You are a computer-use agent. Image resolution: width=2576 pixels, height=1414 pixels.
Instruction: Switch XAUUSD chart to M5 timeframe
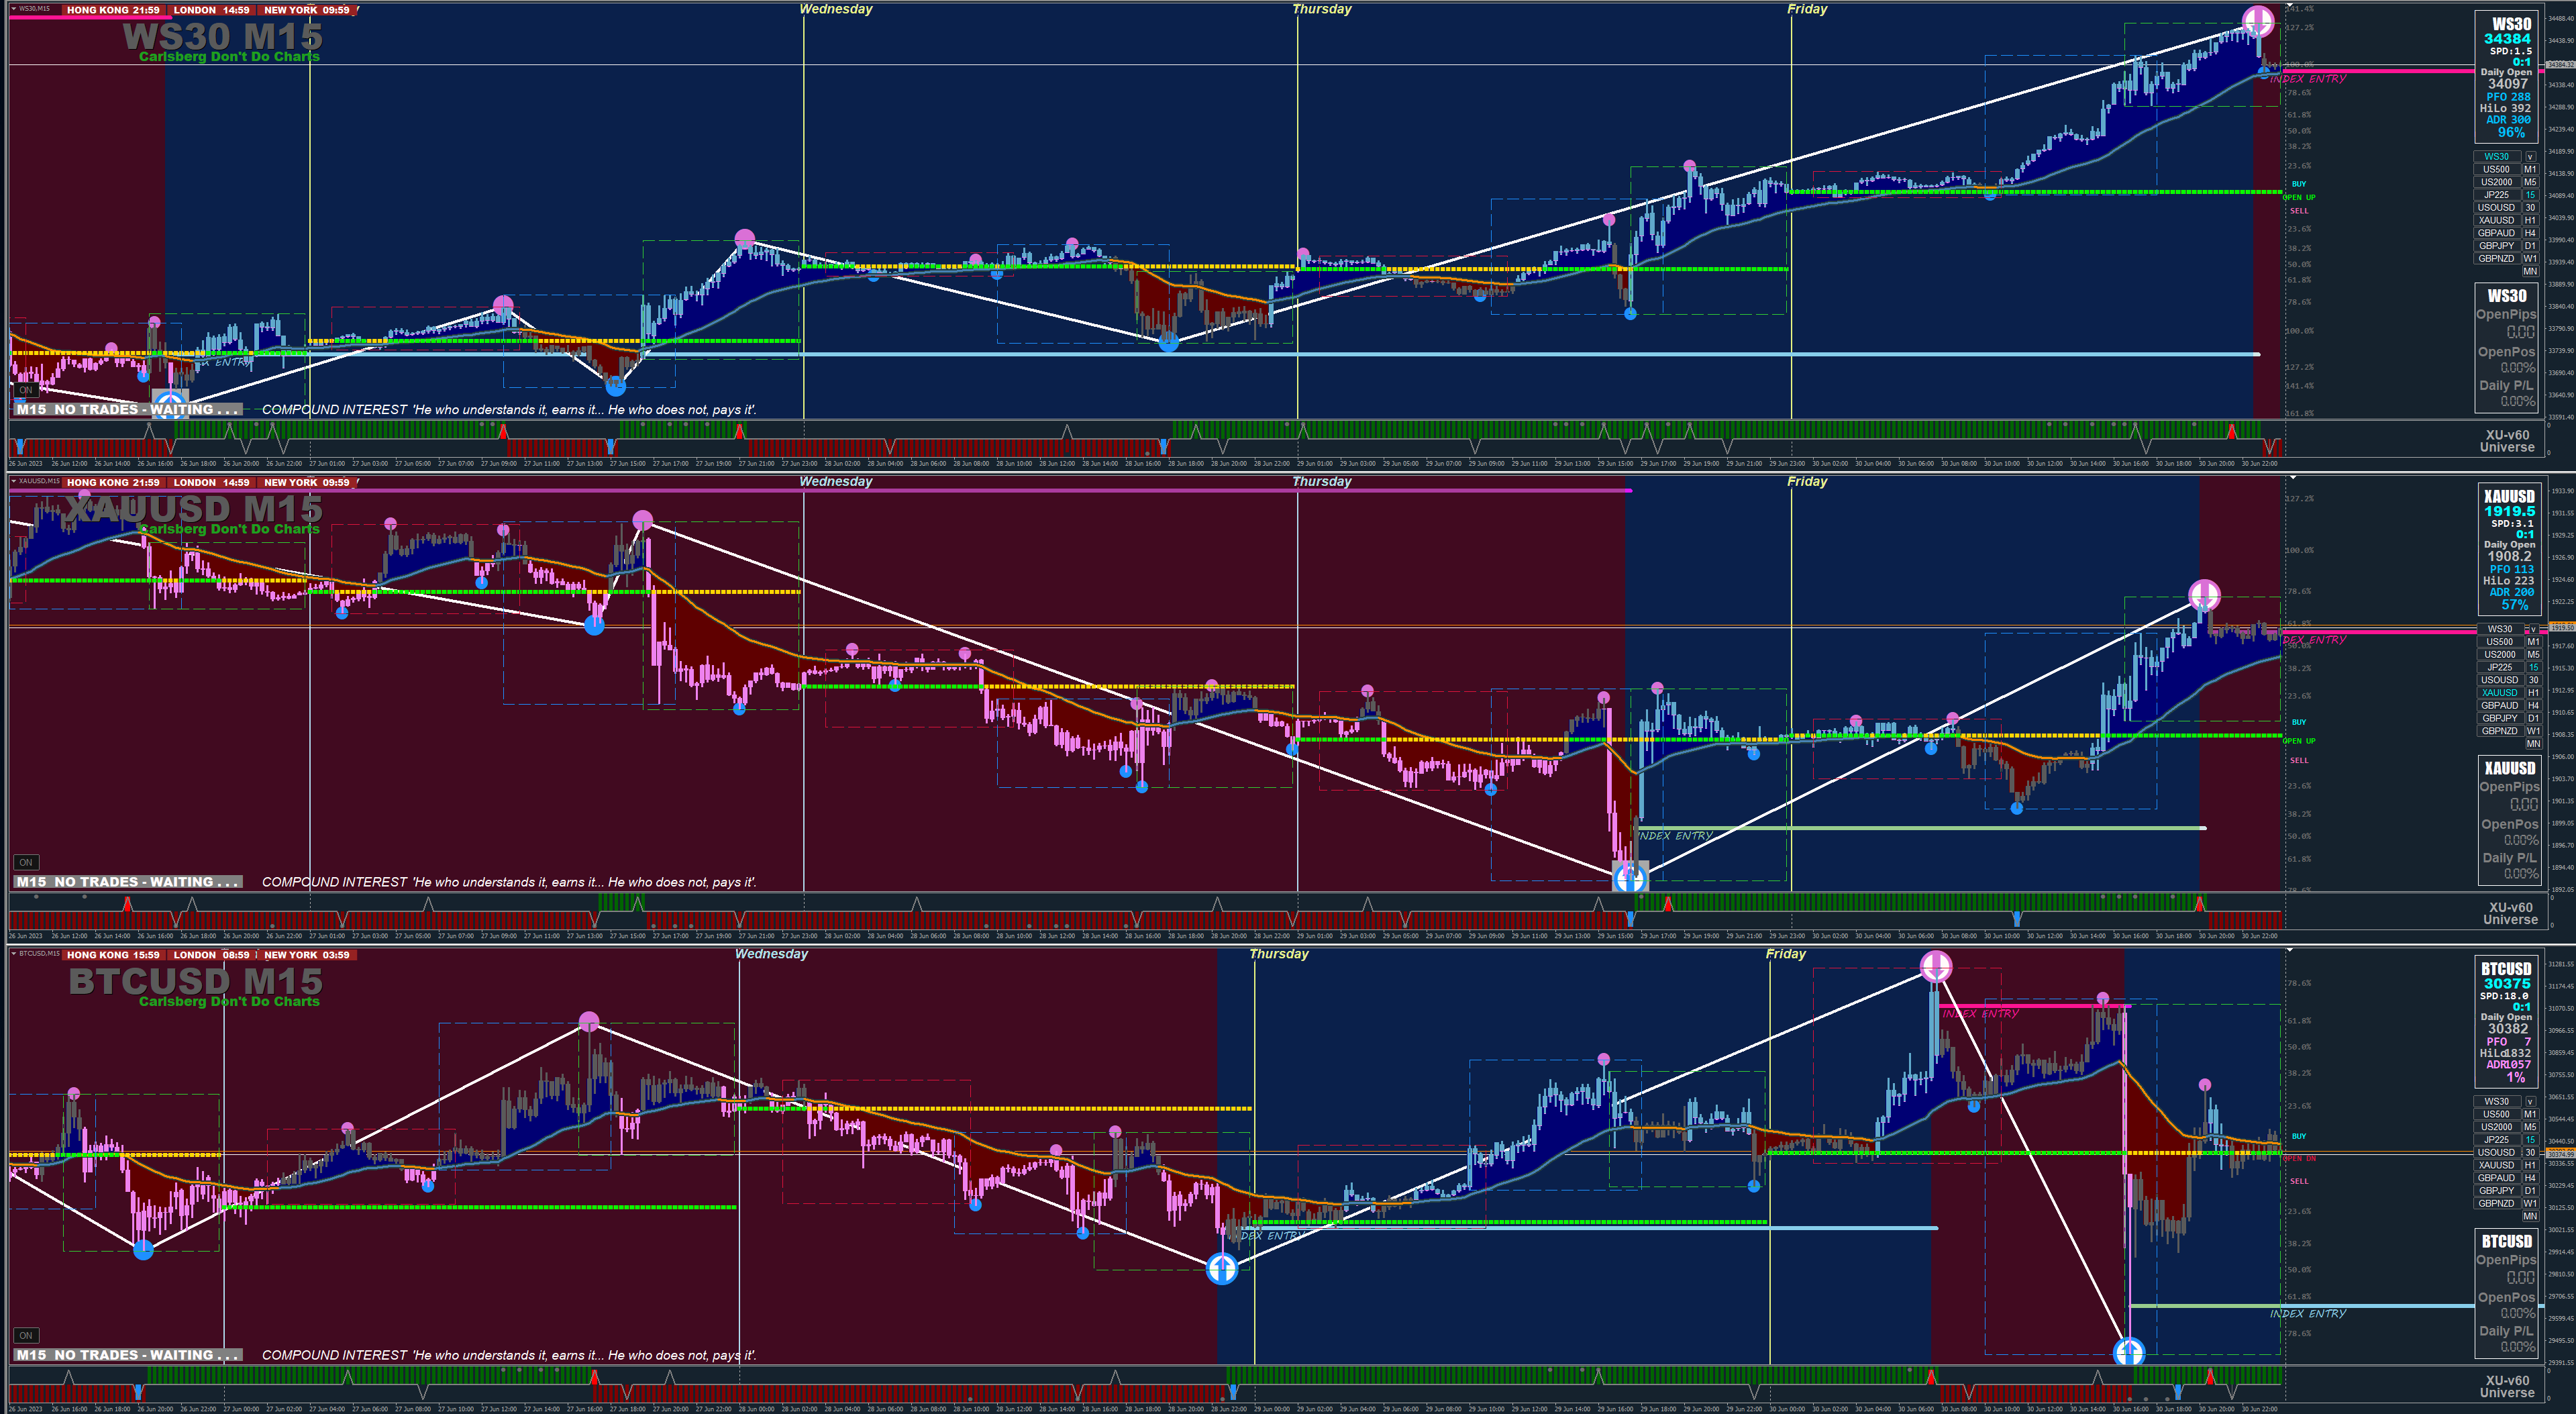(2533, 654)
